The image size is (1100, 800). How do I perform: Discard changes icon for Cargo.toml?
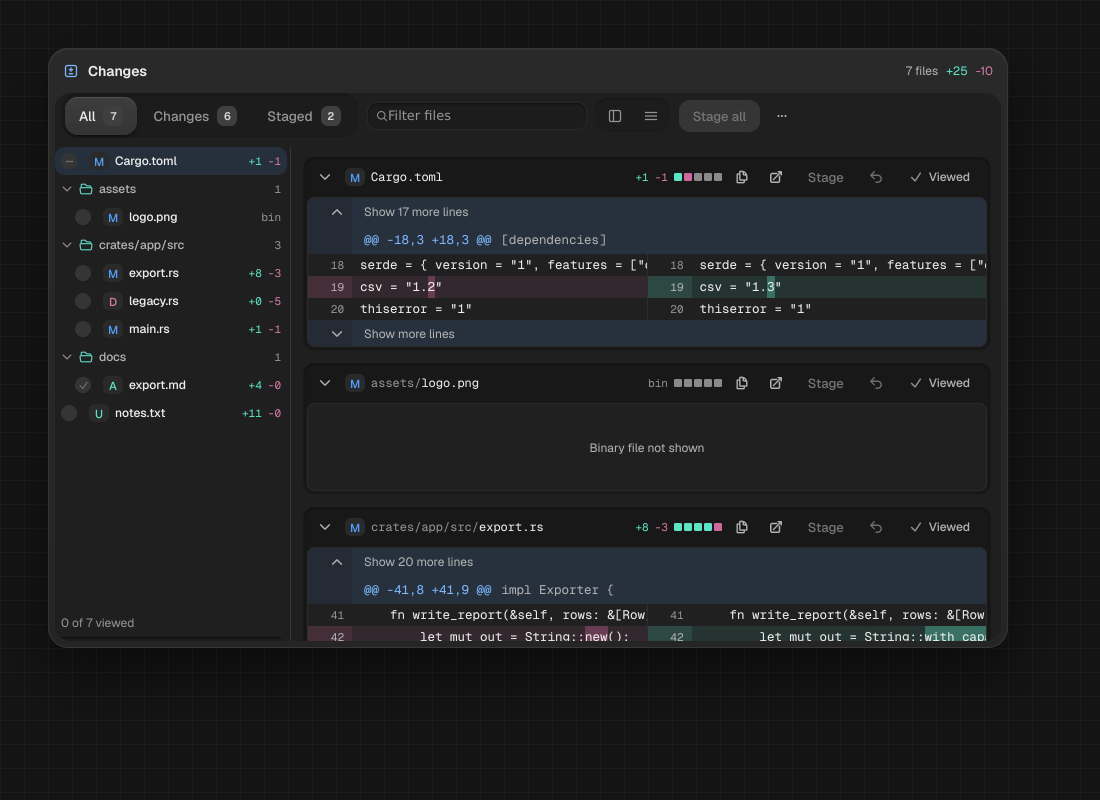point(876,178)
